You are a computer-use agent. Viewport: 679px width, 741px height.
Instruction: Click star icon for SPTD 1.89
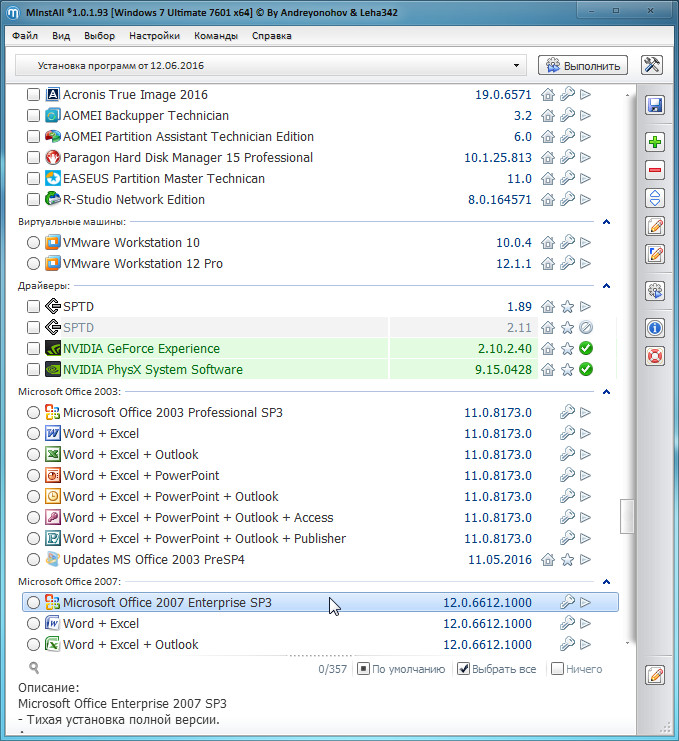567,307
